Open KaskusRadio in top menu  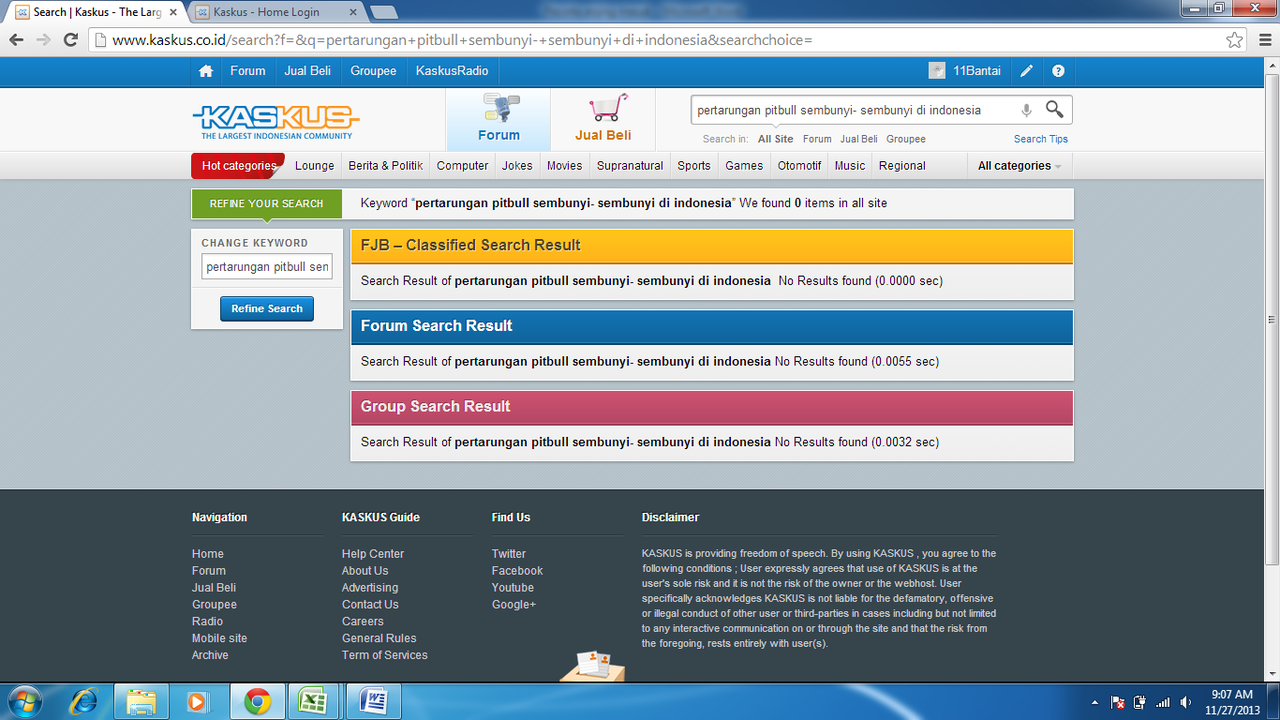[x=452, y=71]
